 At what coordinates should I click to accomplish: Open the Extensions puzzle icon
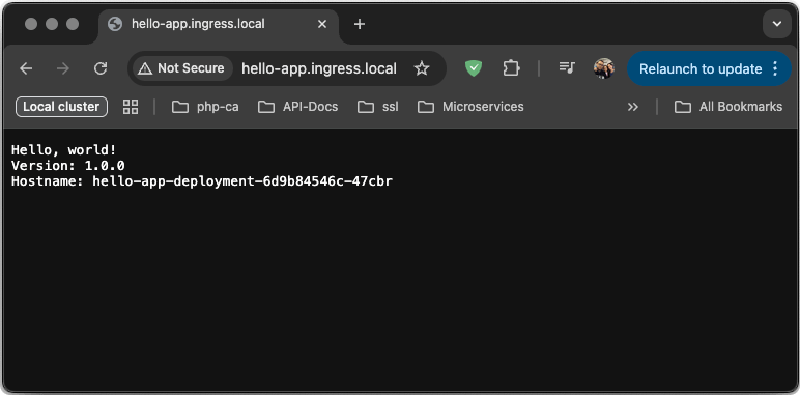tap(511, 68)
